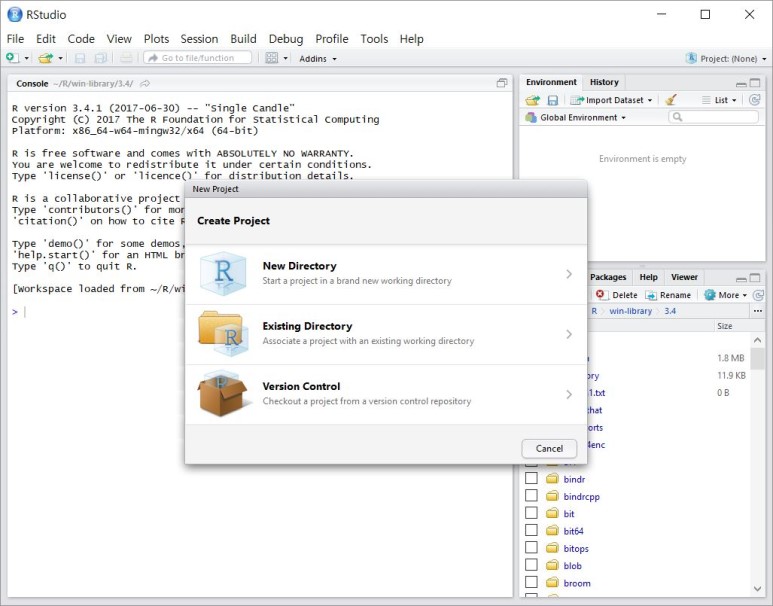The image size is (773, 606).
Task: Click the Files pane refresh icon
Action: click(x=758, y=295)
